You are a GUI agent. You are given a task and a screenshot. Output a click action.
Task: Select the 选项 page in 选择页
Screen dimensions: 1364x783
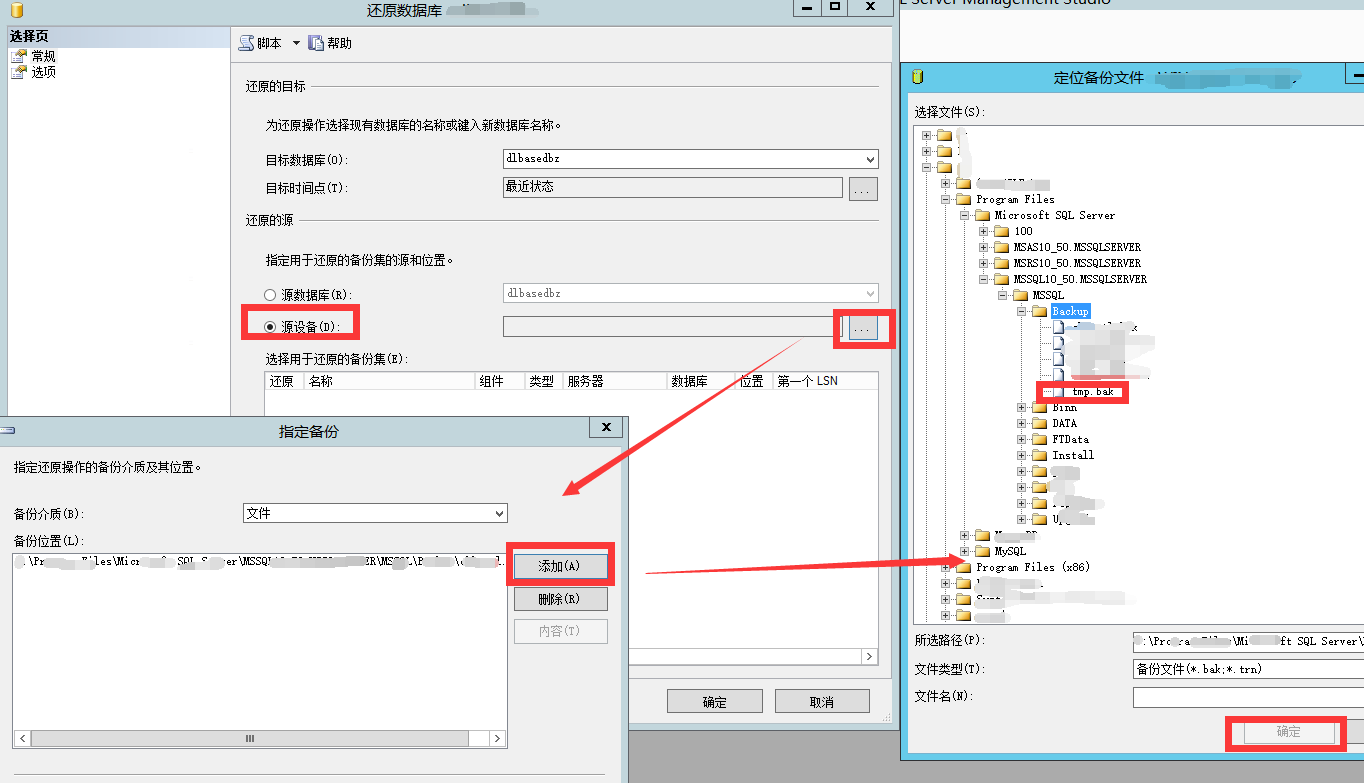(x=44, y=71)
